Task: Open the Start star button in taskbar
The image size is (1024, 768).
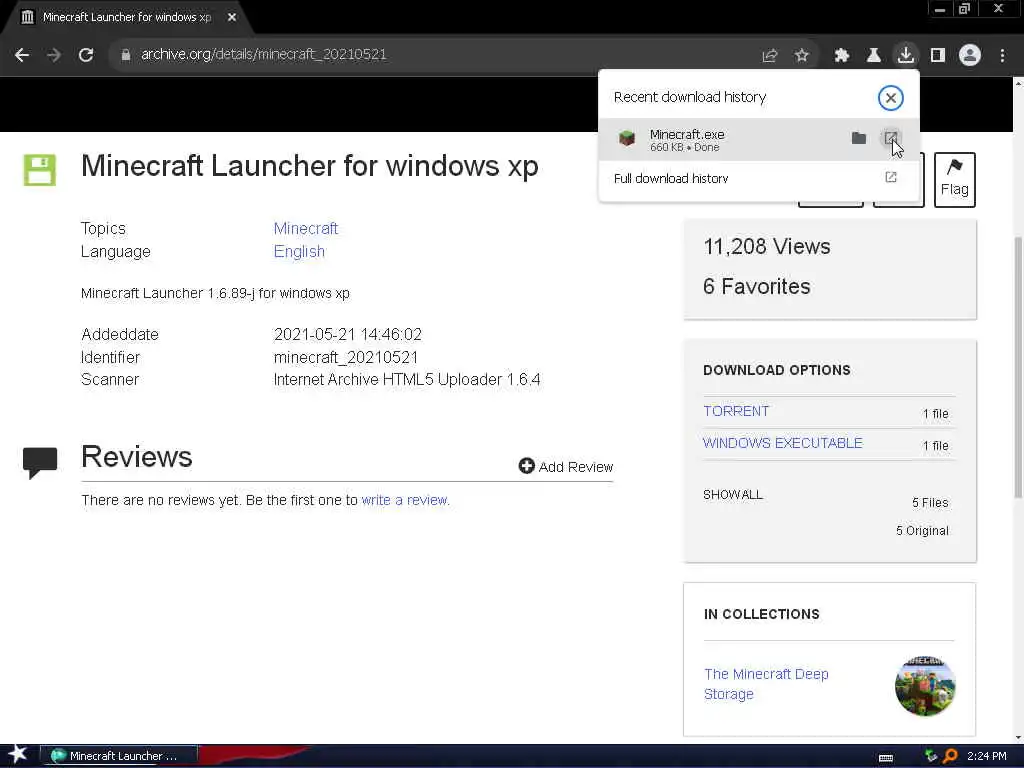Action: [x=17, y=755]
